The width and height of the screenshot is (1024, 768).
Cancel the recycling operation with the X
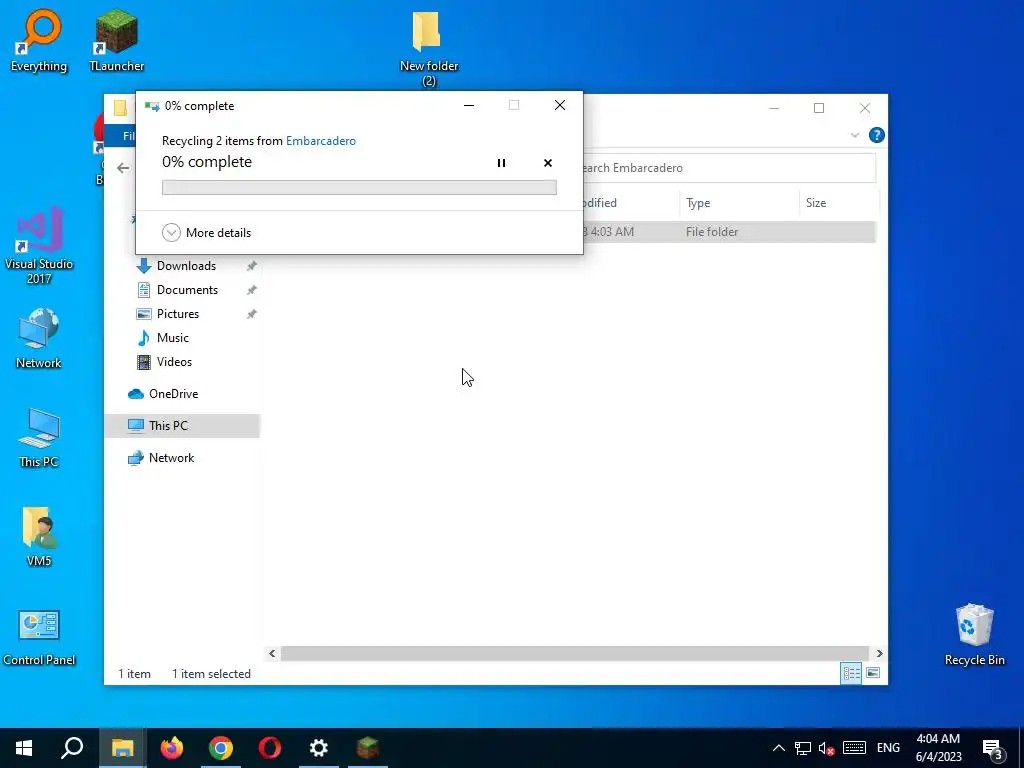[x=548, y=163]
